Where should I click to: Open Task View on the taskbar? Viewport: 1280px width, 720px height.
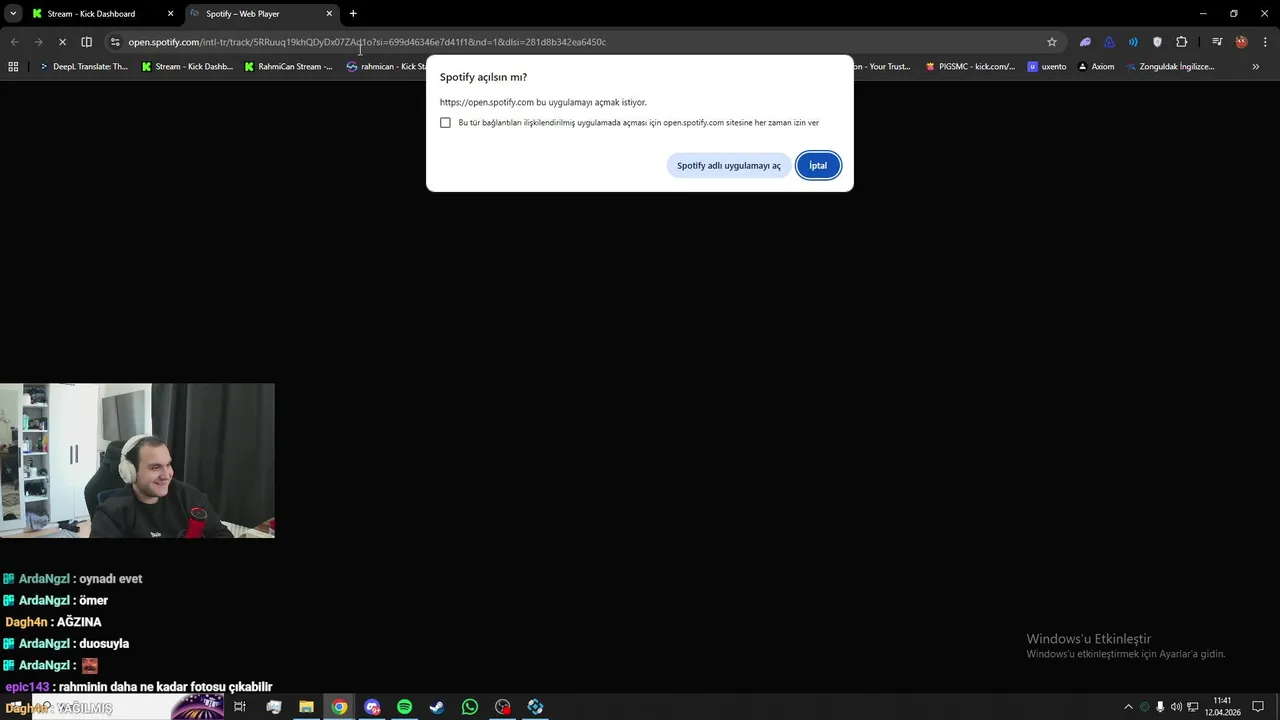click(240, 707)
